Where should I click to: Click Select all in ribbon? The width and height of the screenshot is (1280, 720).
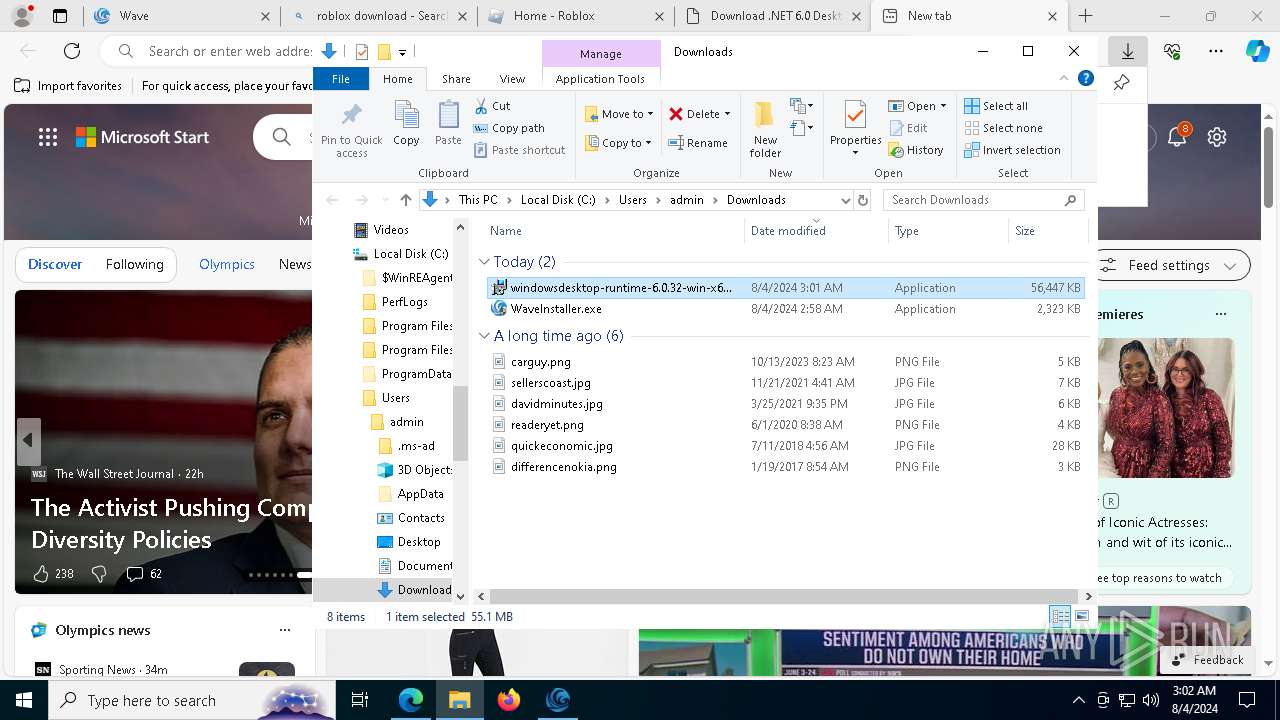(x=996, y=106)
